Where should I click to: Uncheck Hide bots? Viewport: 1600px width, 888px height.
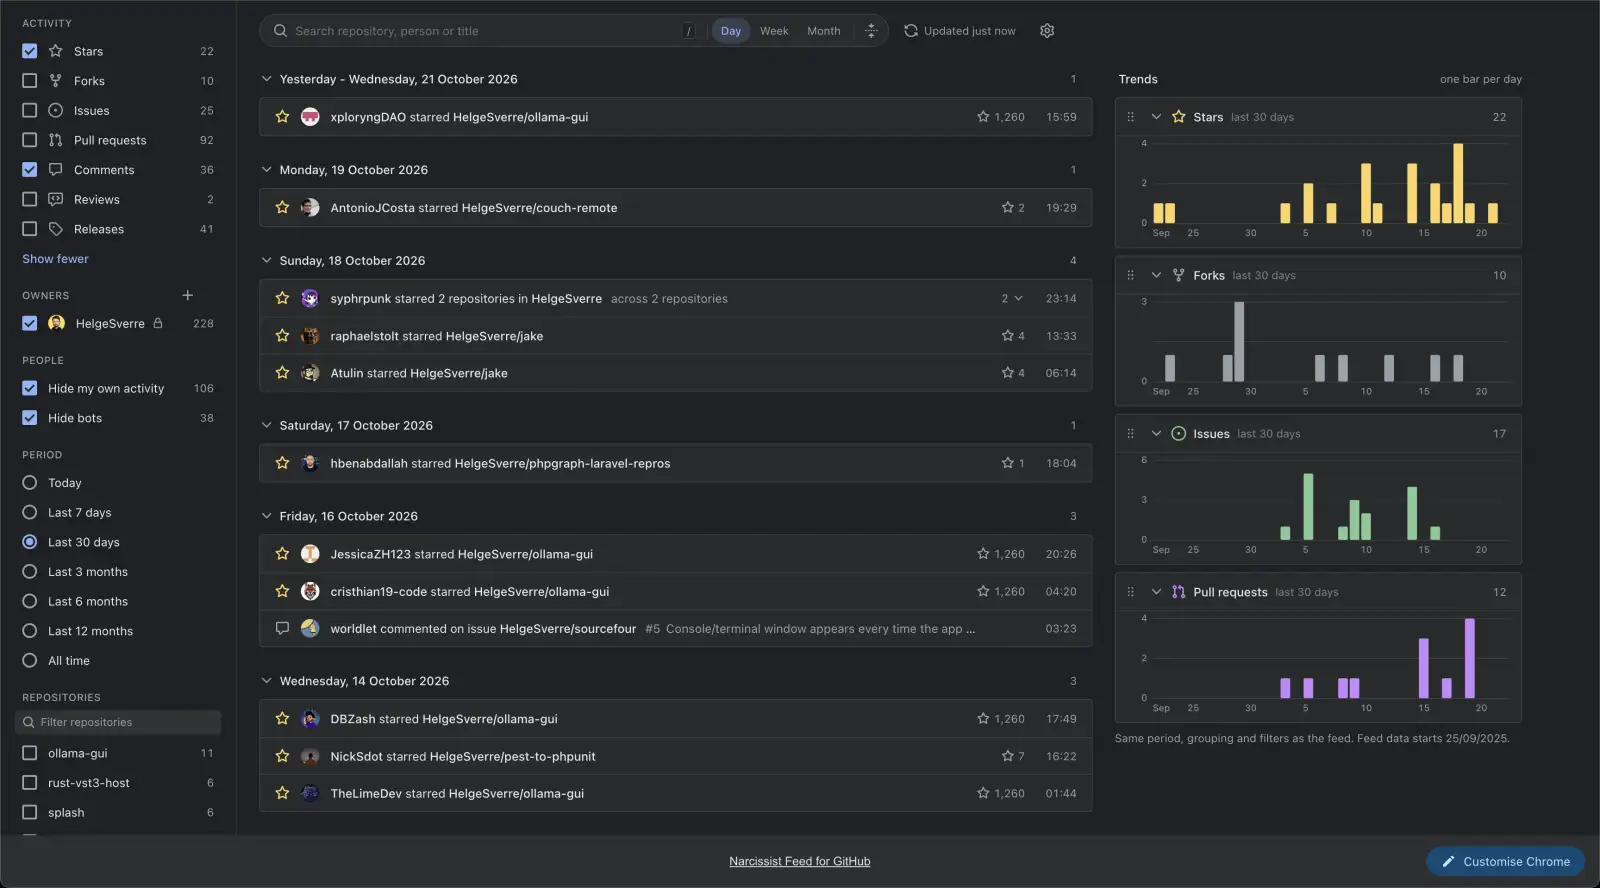(30, 418)
